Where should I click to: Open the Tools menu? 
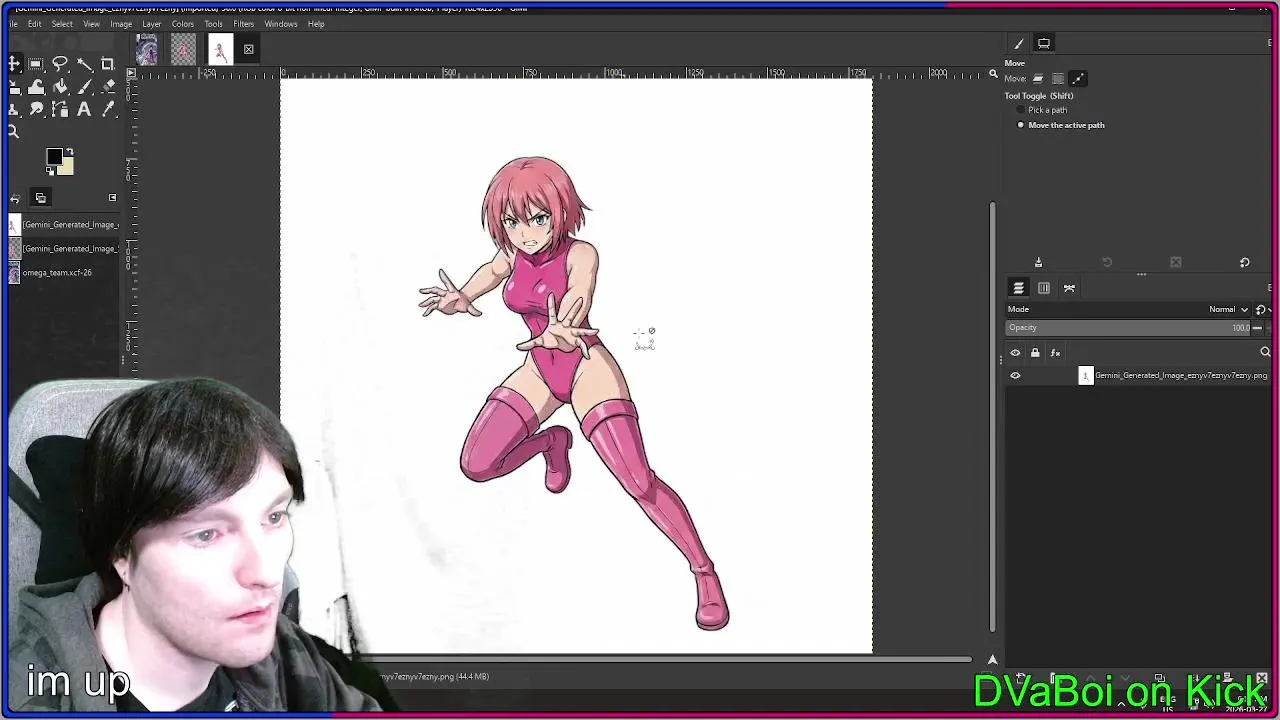click(x=213, y=24)
